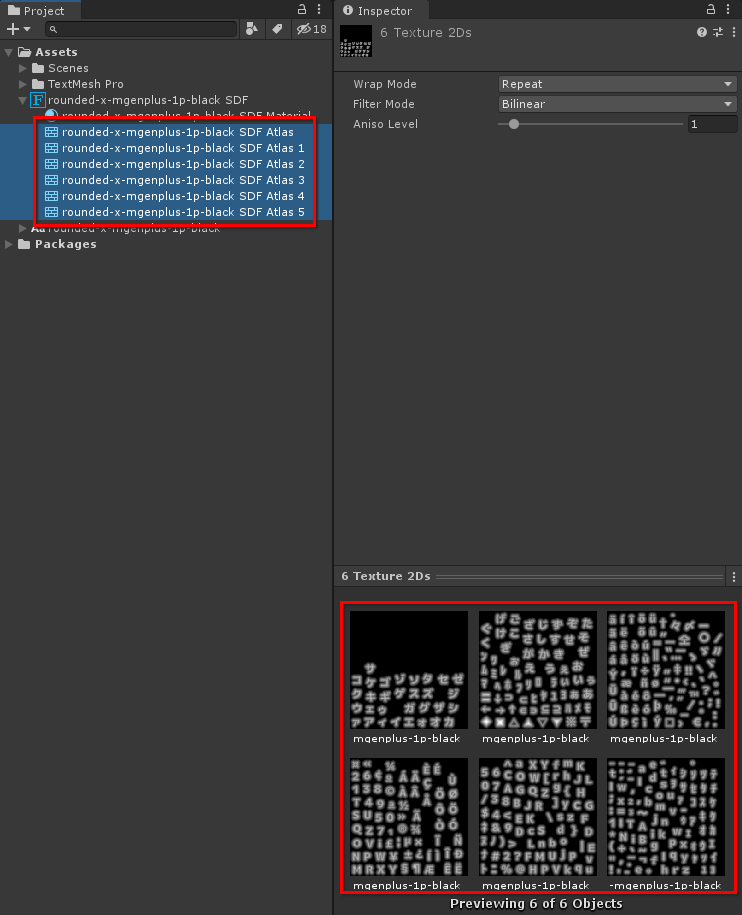
Task: Select the SDF Atlas 3 row
Action: tap(166, 180)
